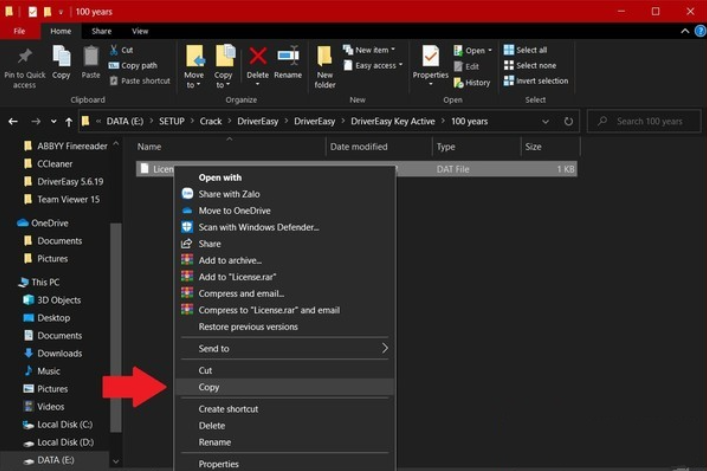Screen dimensions: 707x471
Task: Select This PC in navigation pane
Action: click(39, 282)
